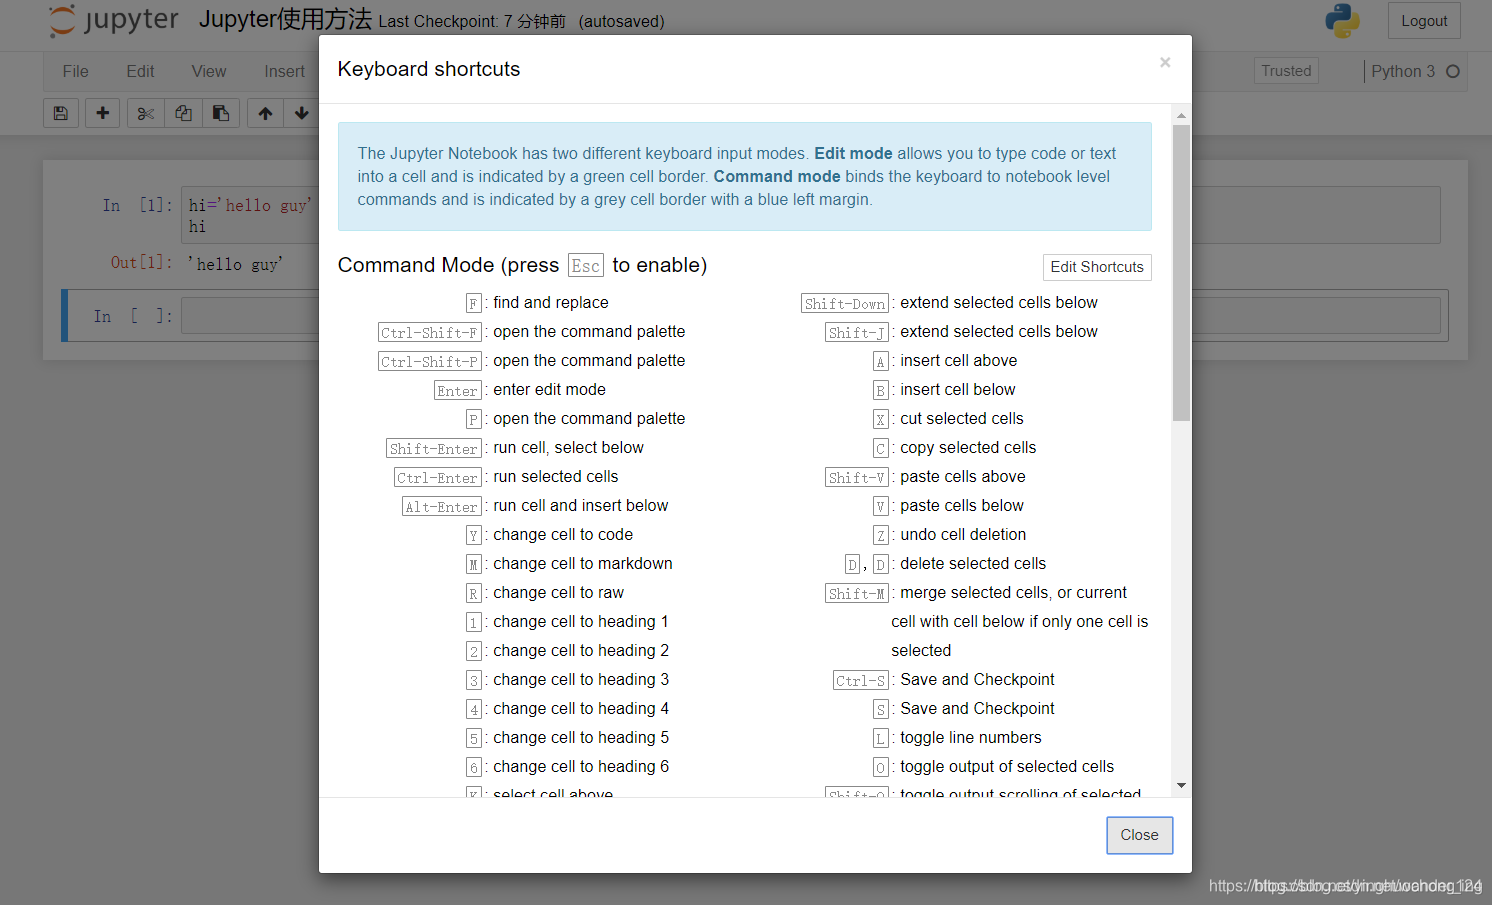Click the insert cell below plus icon

pos(102,113)
